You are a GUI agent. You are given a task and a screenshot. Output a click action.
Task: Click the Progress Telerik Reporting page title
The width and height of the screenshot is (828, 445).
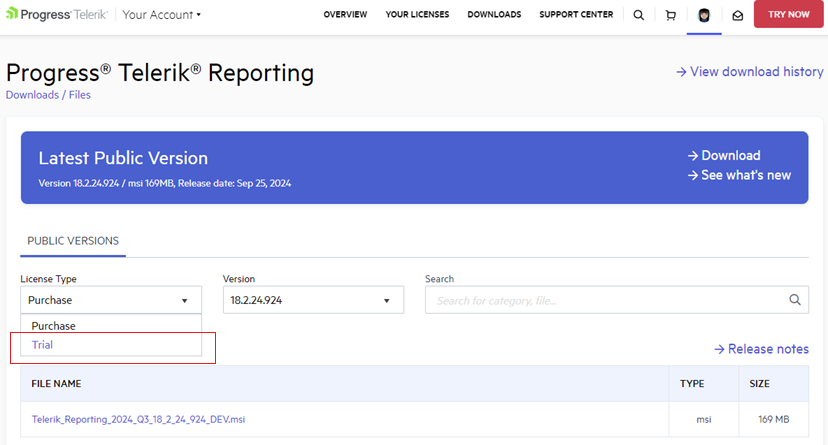(x=160, y=73)
